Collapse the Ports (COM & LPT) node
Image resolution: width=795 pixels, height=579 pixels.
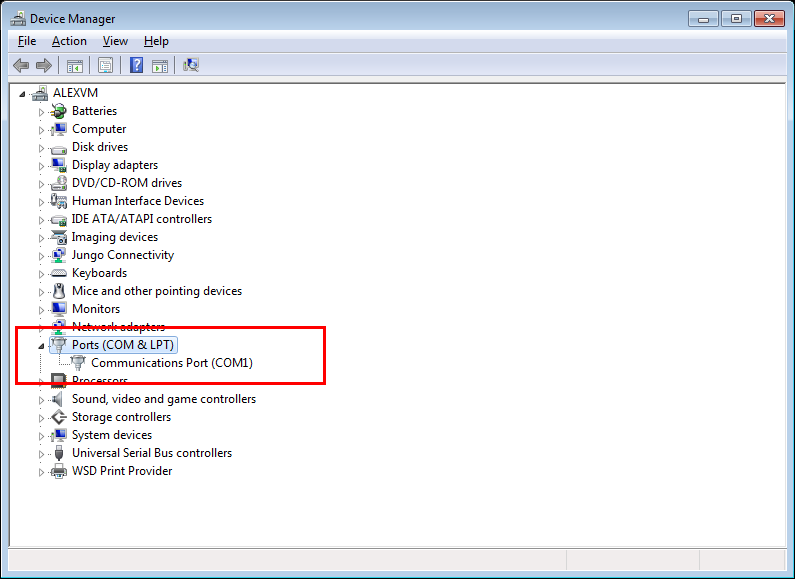pos(42,345)
